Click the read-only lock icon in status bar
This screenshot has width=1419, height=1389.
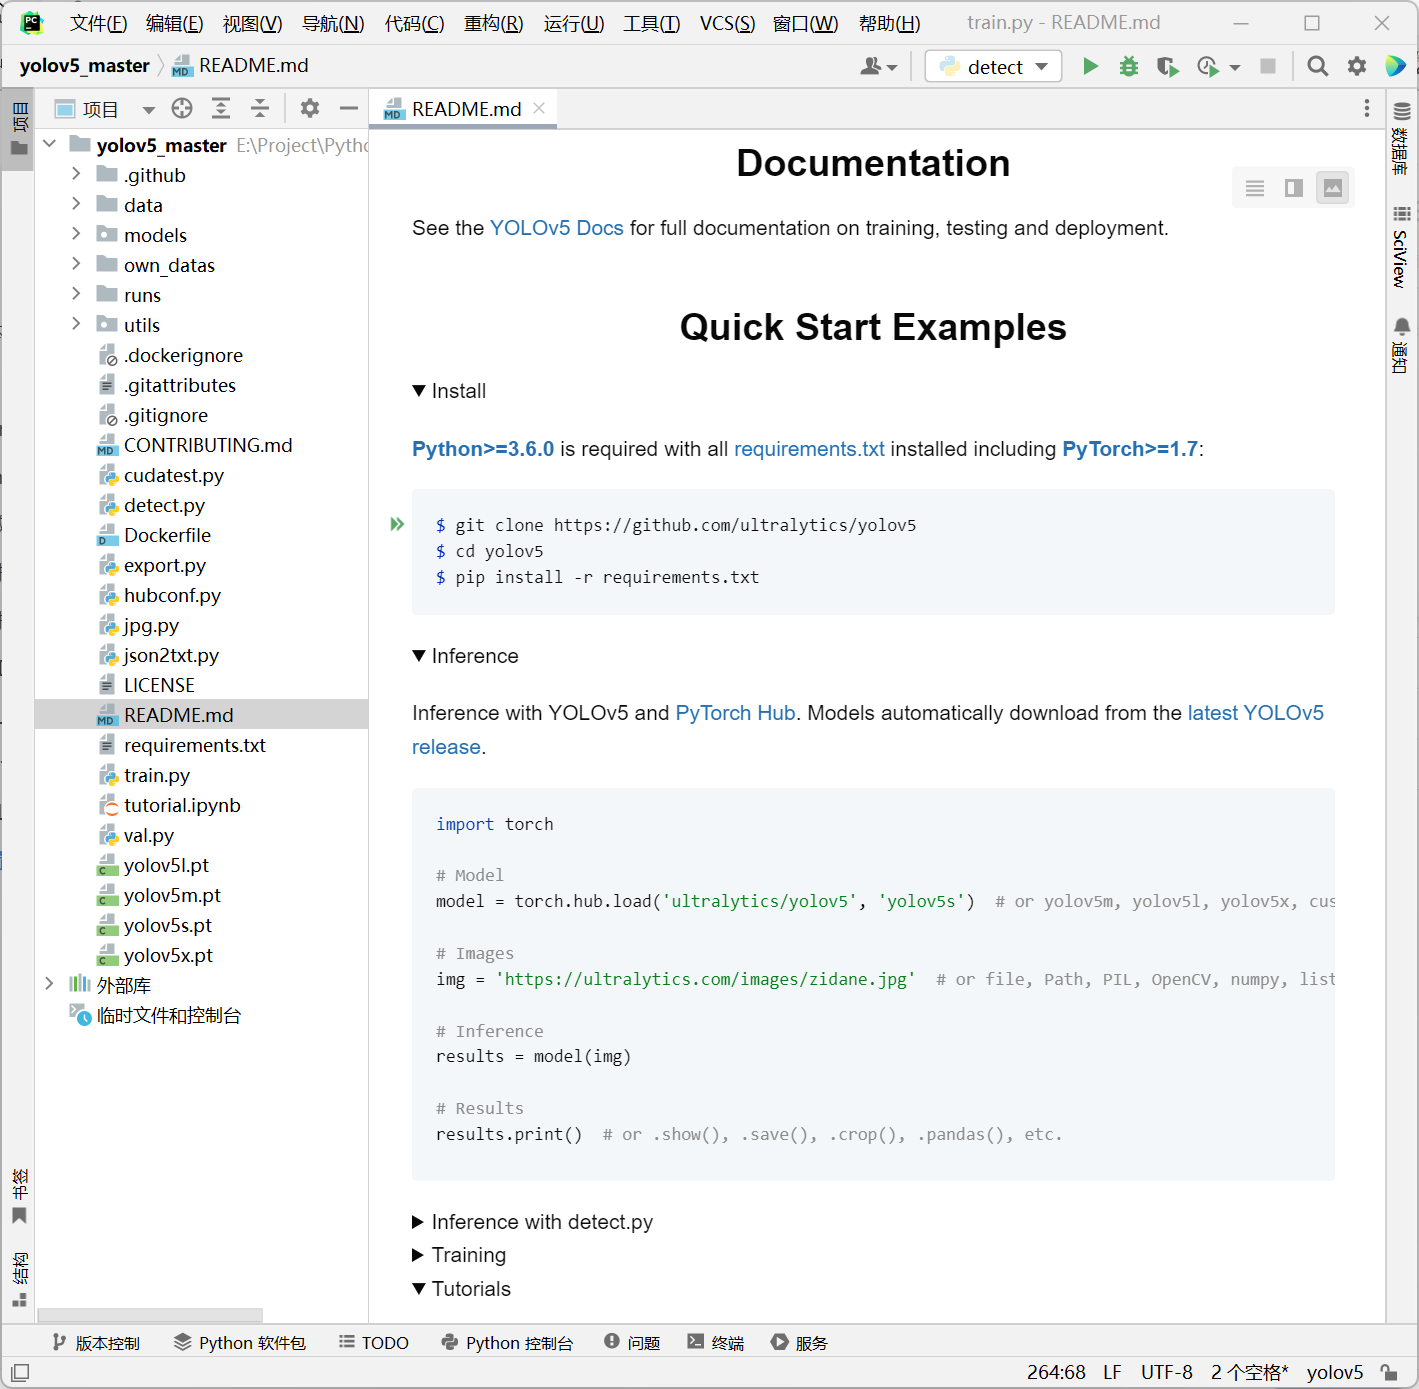coord(1389,1372)
